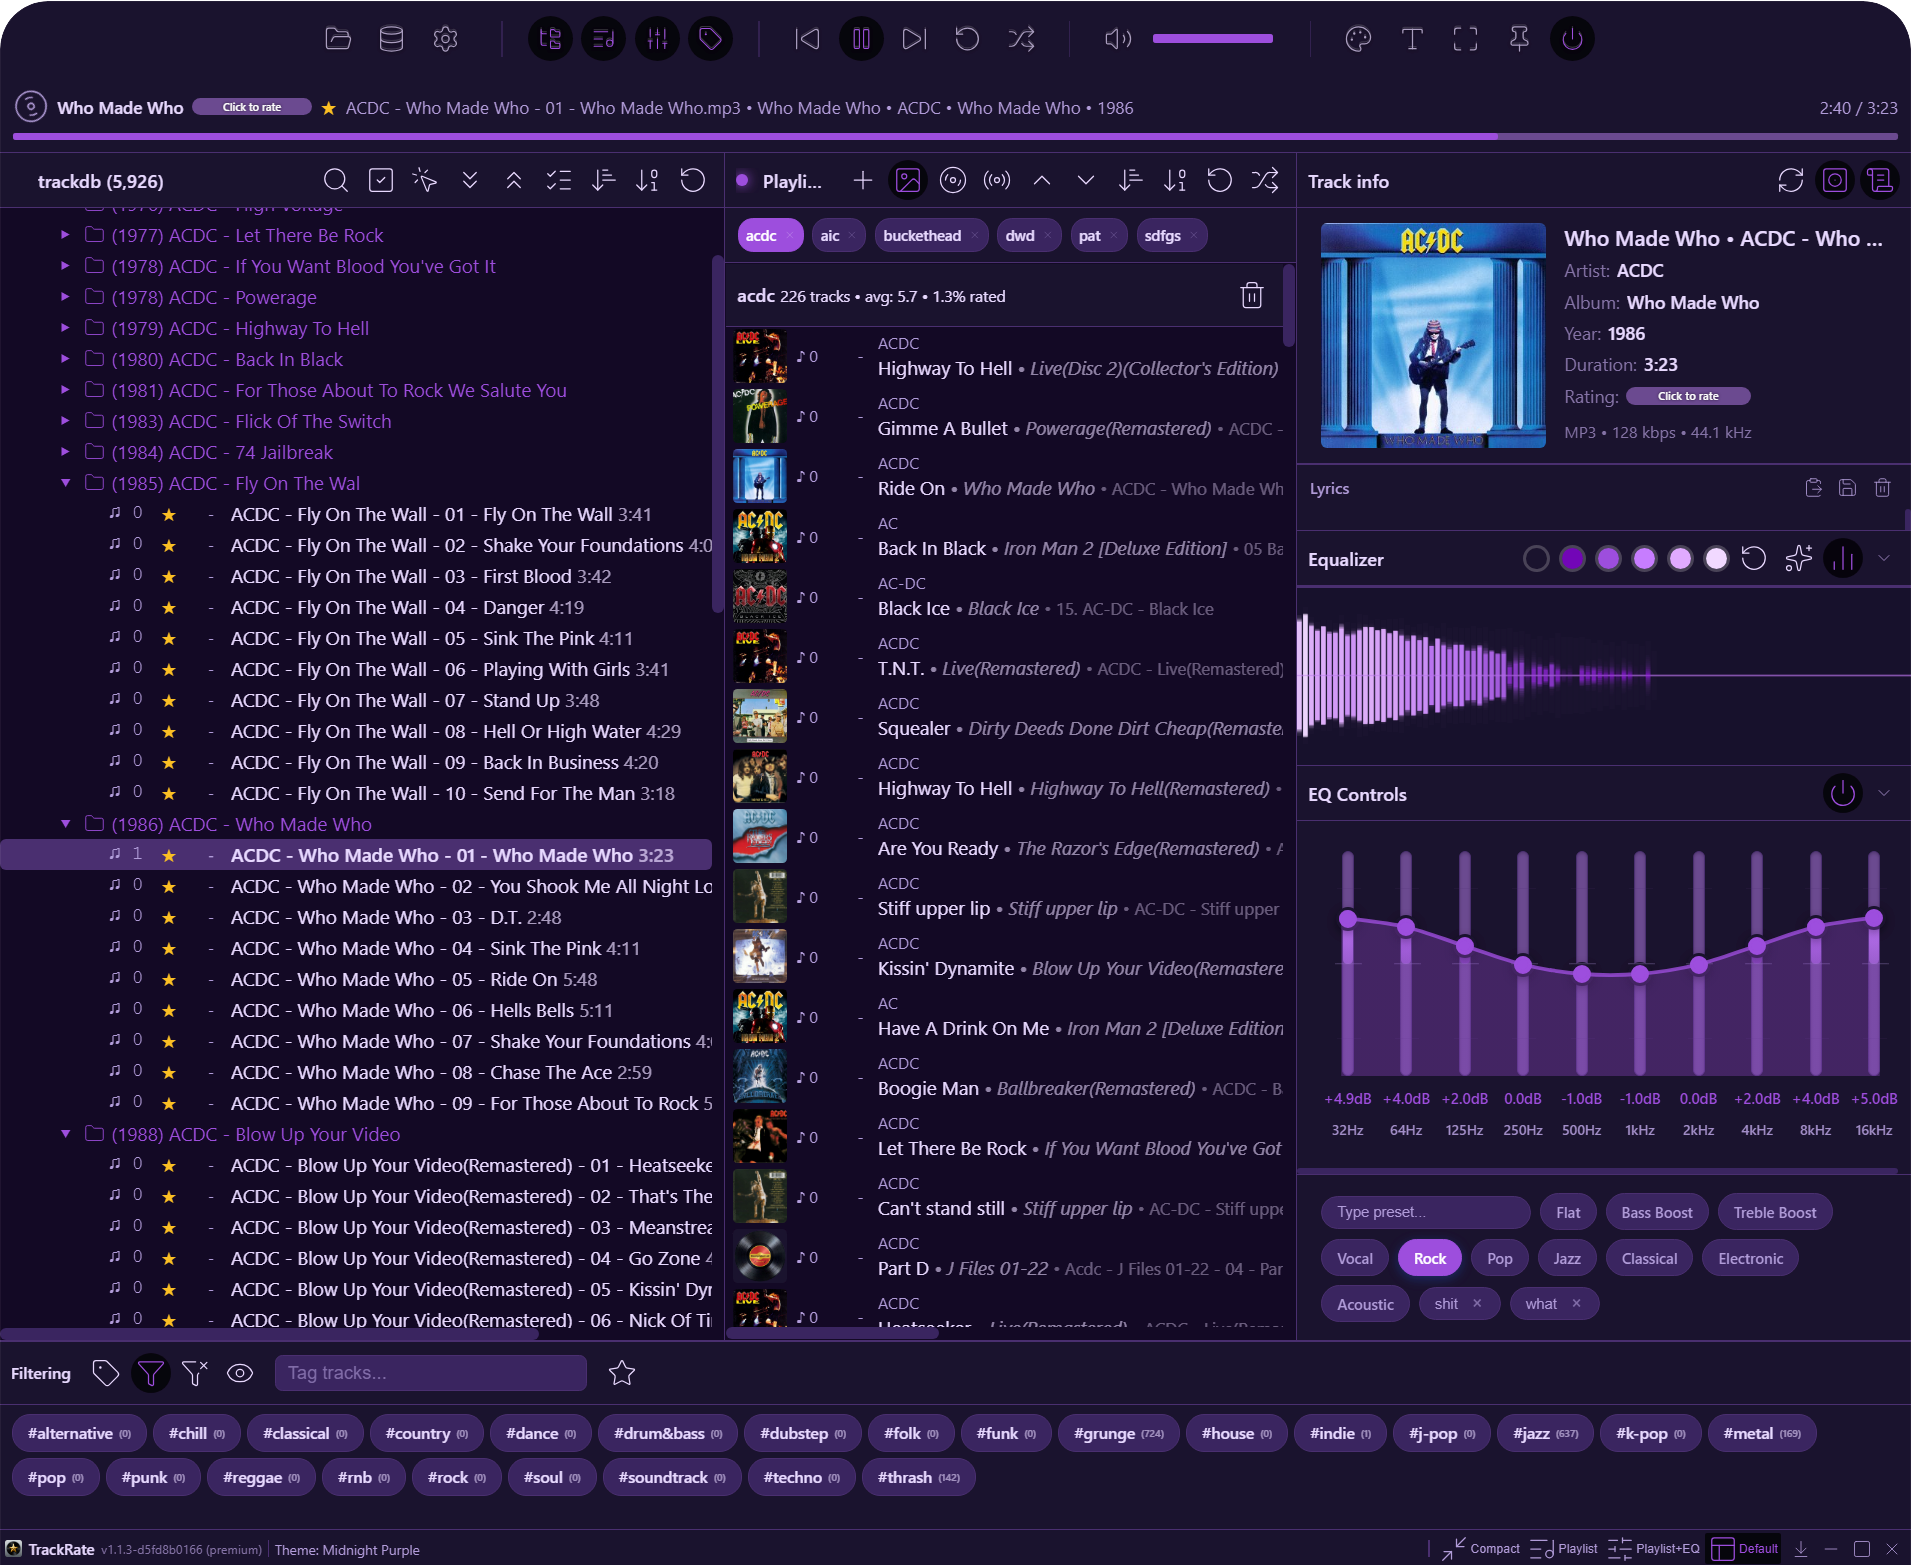Select the tag manager icon in top toolbar

coord(710,38)
